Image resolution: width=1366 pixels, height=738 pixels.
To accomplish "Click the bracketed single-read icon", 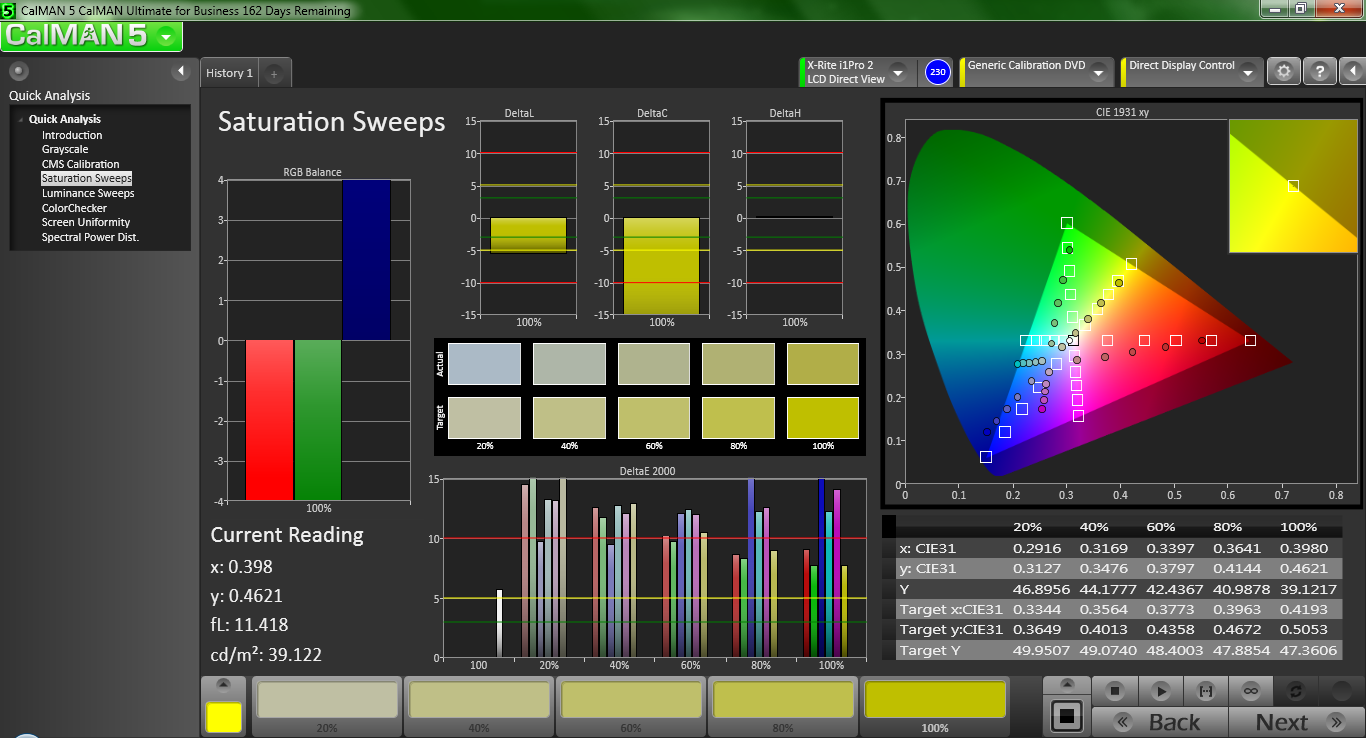I will tap(1205, 691).
